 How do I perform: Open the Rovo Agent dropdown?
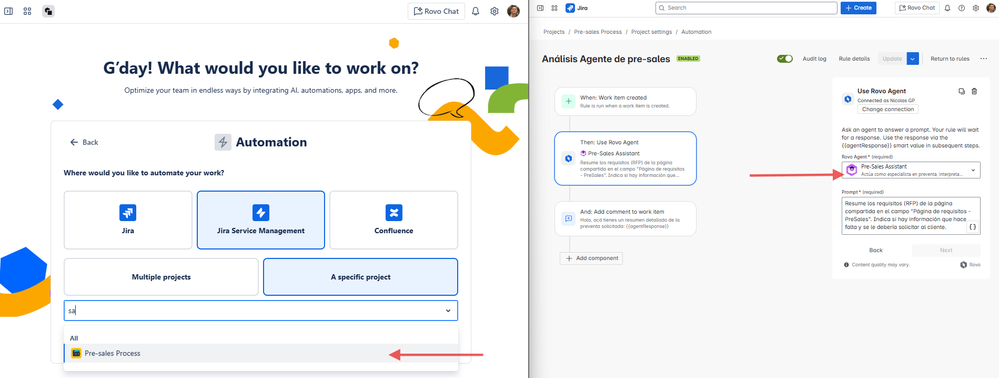(x=911, y=170)
